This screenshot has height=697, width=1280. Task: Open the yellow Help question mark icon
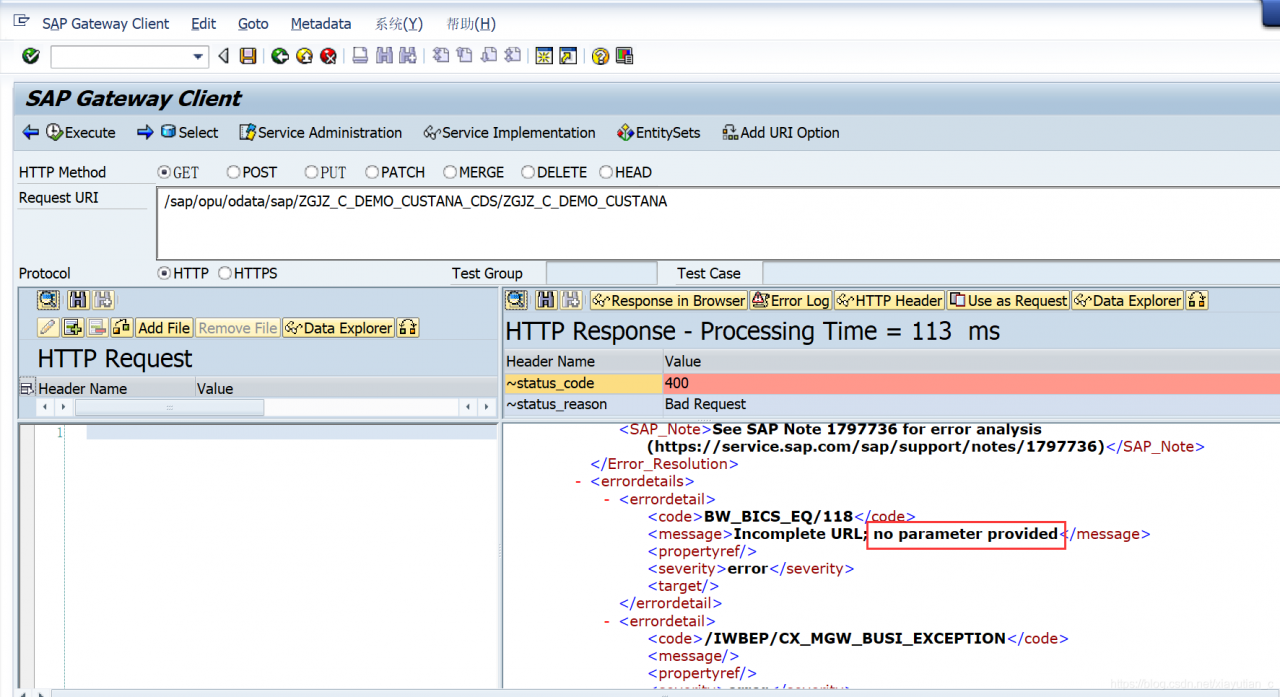[600, 56]
